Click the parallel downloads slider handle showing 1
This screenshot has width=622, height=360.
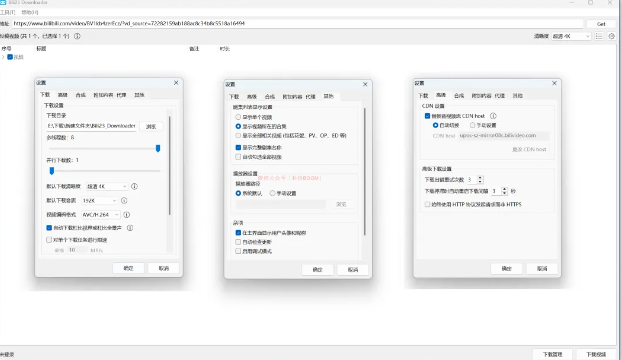(52, 171)
